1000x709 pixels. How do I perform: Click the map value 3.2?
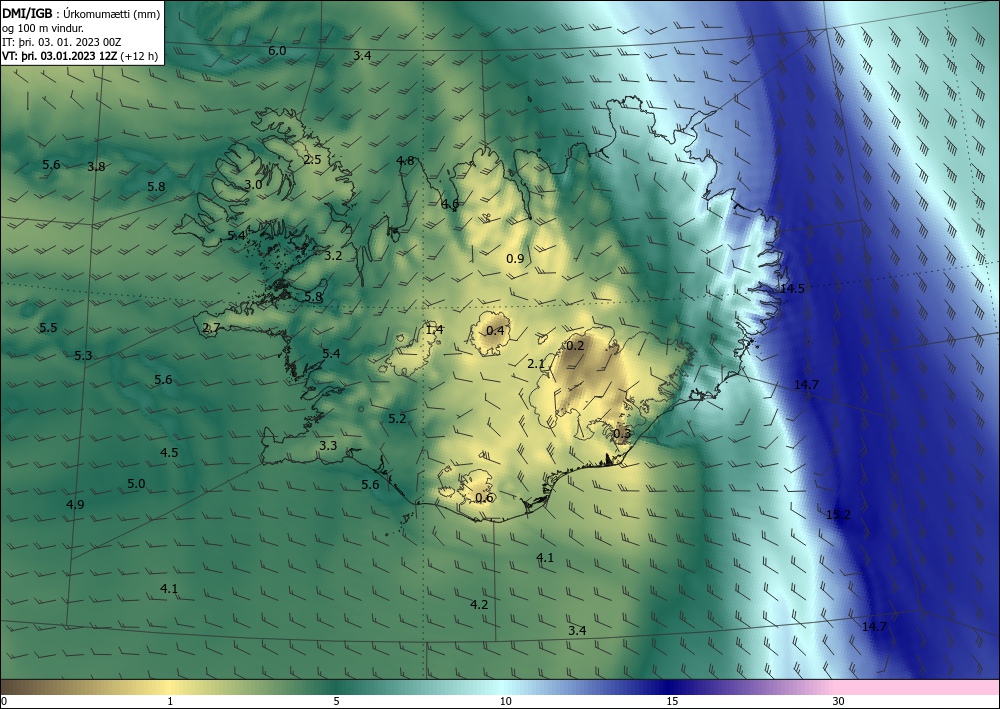coord(334,256)
